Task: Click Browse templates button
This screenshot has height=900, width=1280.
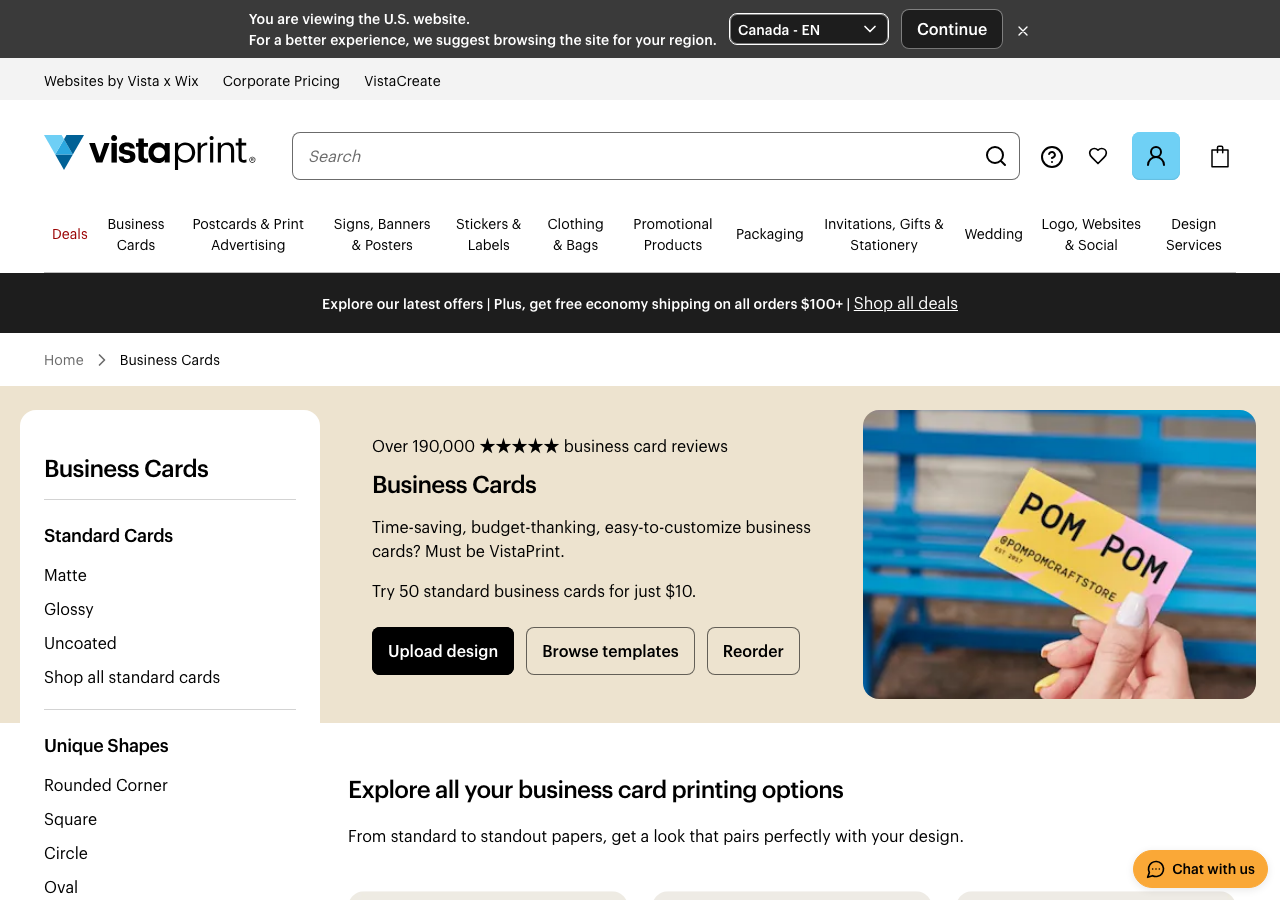Action: [610, 651]
